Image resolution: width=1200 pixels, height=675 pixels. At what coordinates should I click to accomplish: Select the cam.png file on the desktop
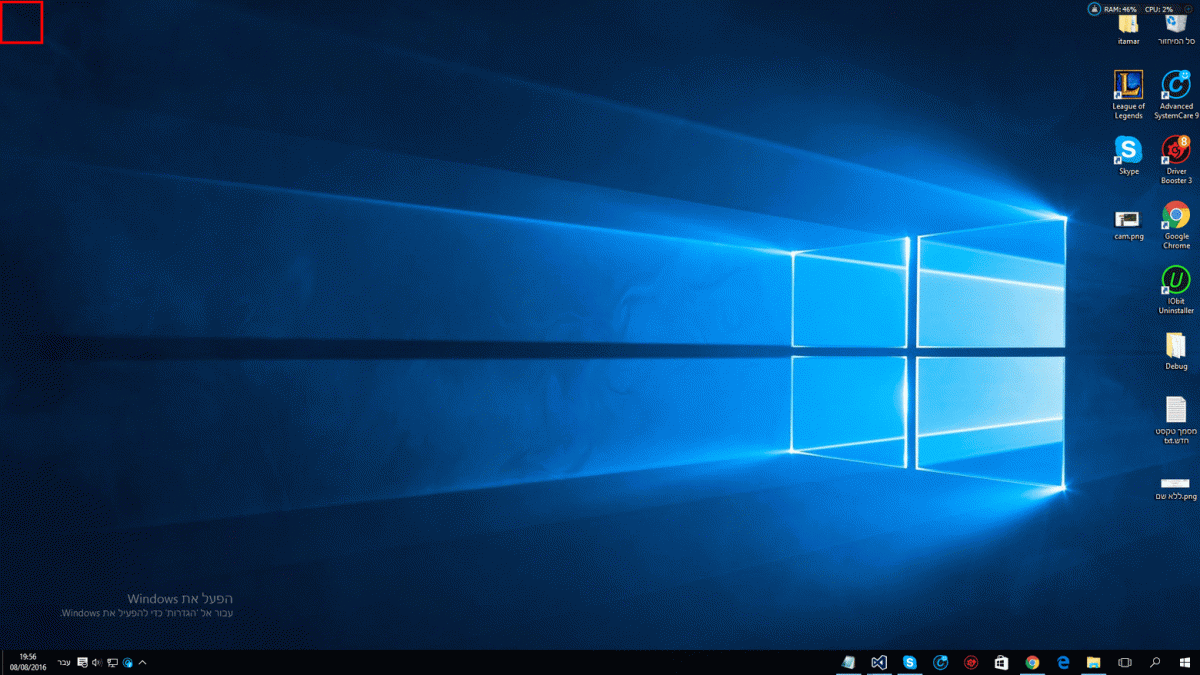[x=1128, y=225]
